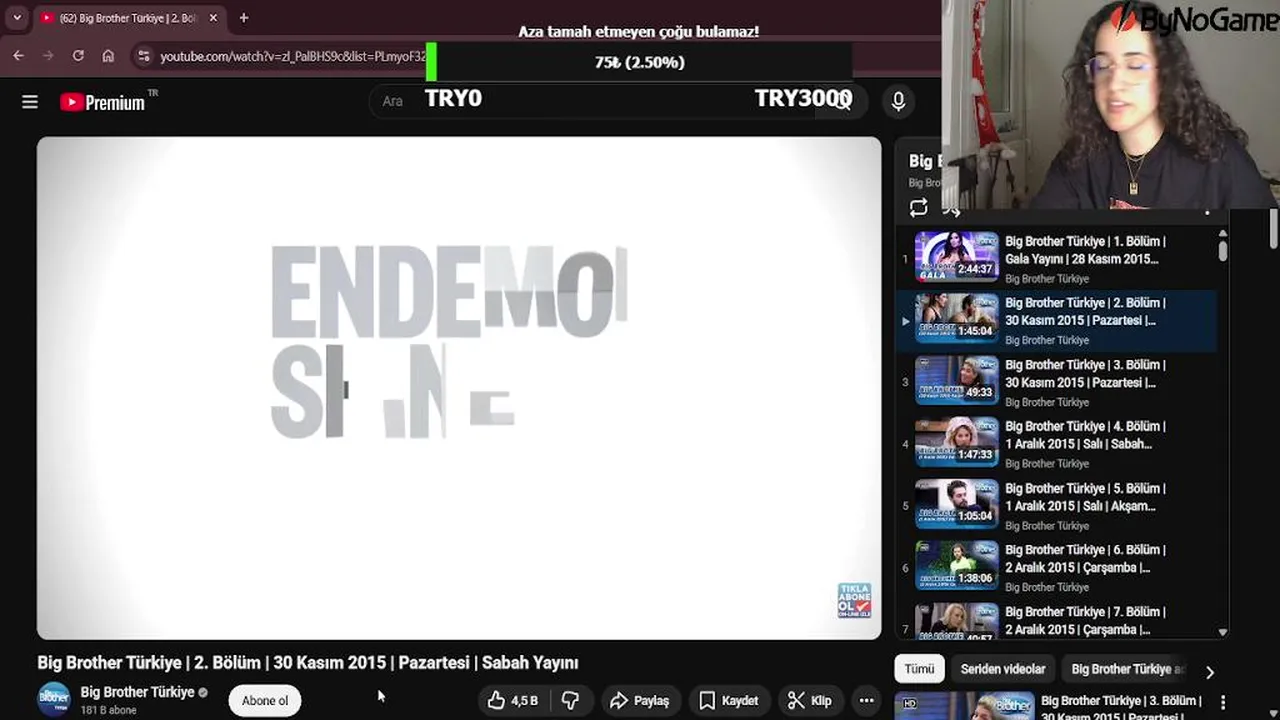Open the playlist video 1. Bölüm Gala Yayını thumbnail
This screenshot has height=720, width=1280.
click(957, 257)
